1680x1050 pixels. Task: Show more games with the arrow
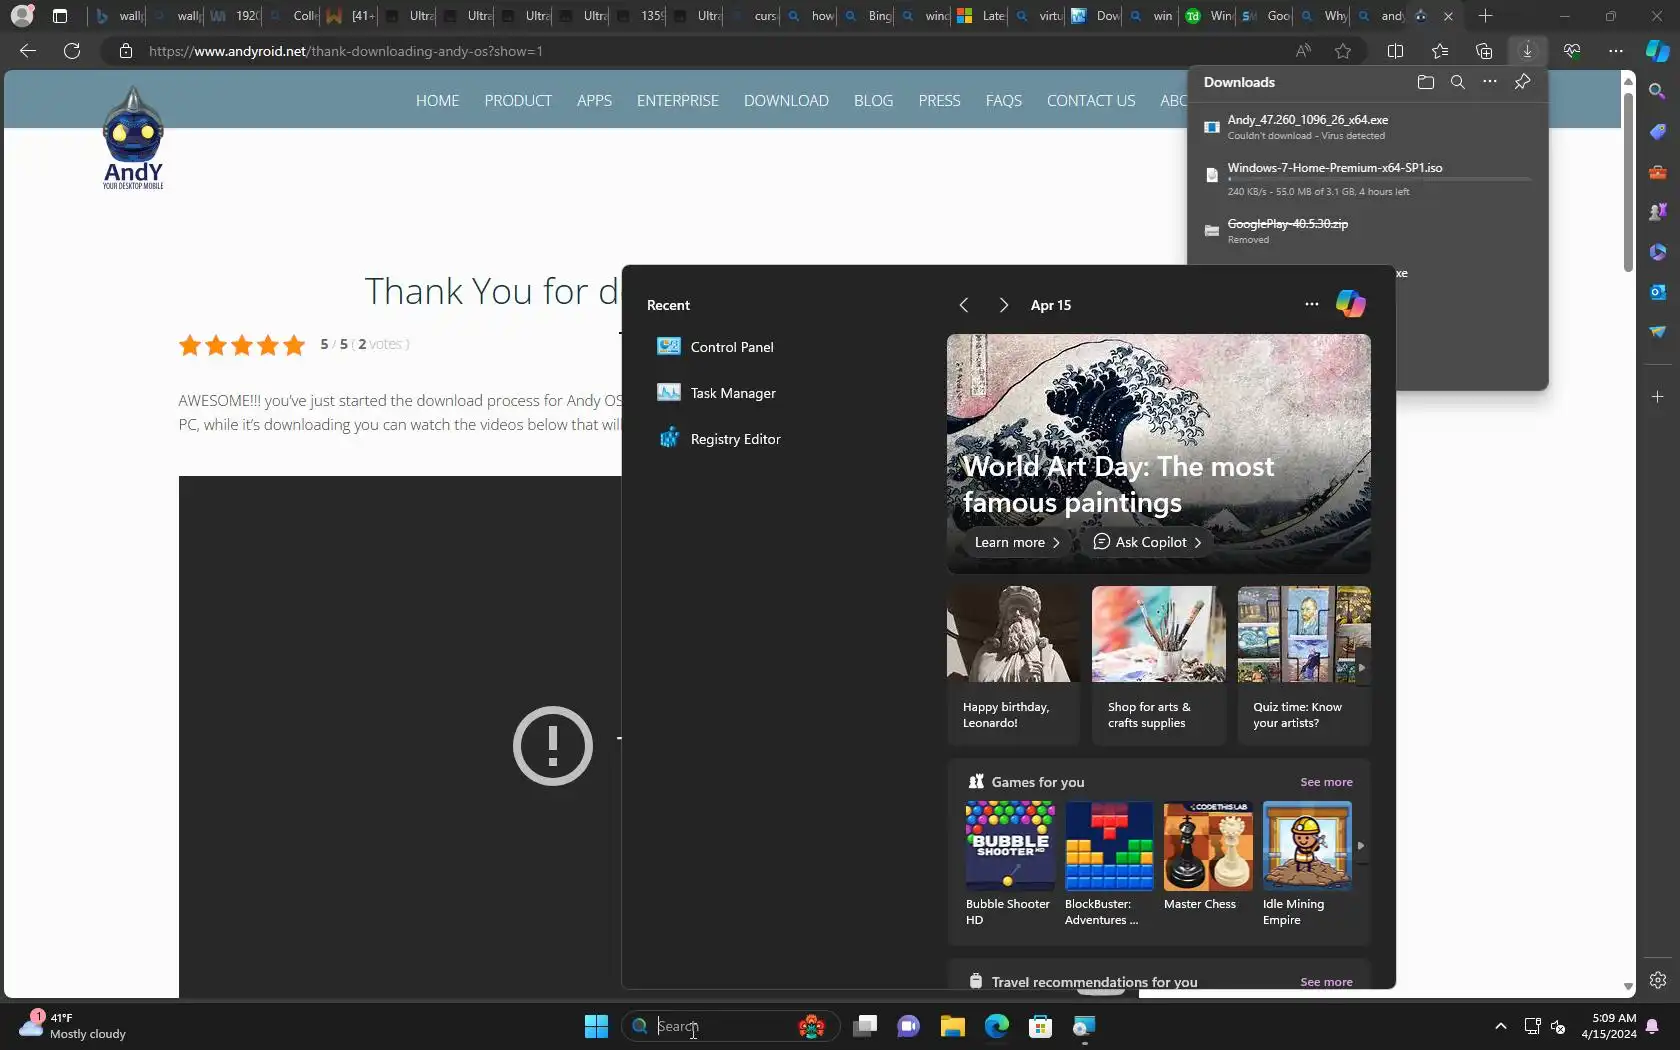(x=1360, y=846)
